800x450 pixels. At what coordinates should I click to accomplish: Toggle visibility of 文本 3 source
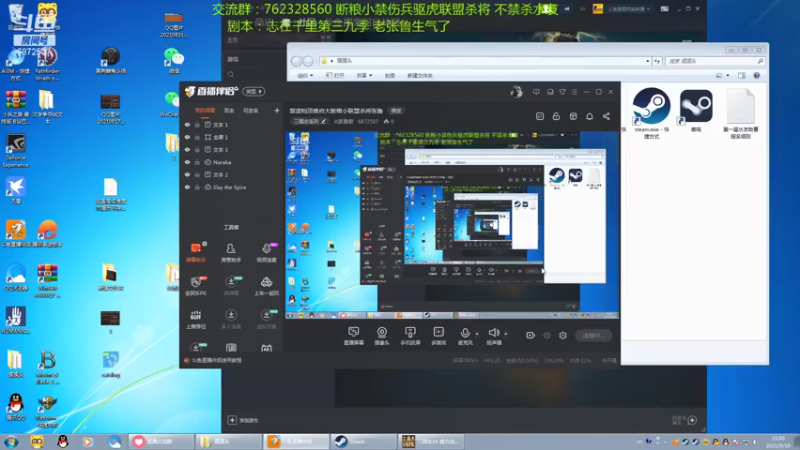[187, 149]
